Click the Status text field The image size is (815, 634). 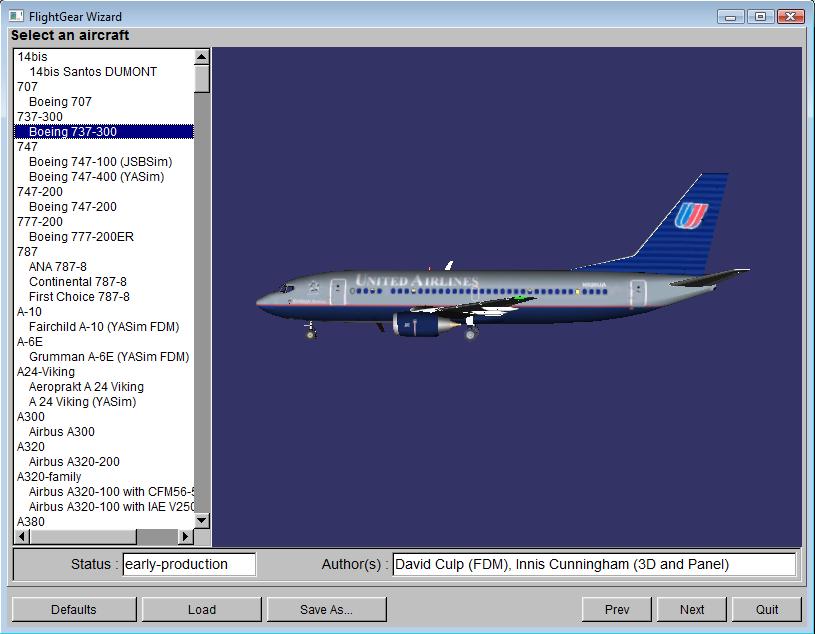pyautogui.click(x=189, y=564)
